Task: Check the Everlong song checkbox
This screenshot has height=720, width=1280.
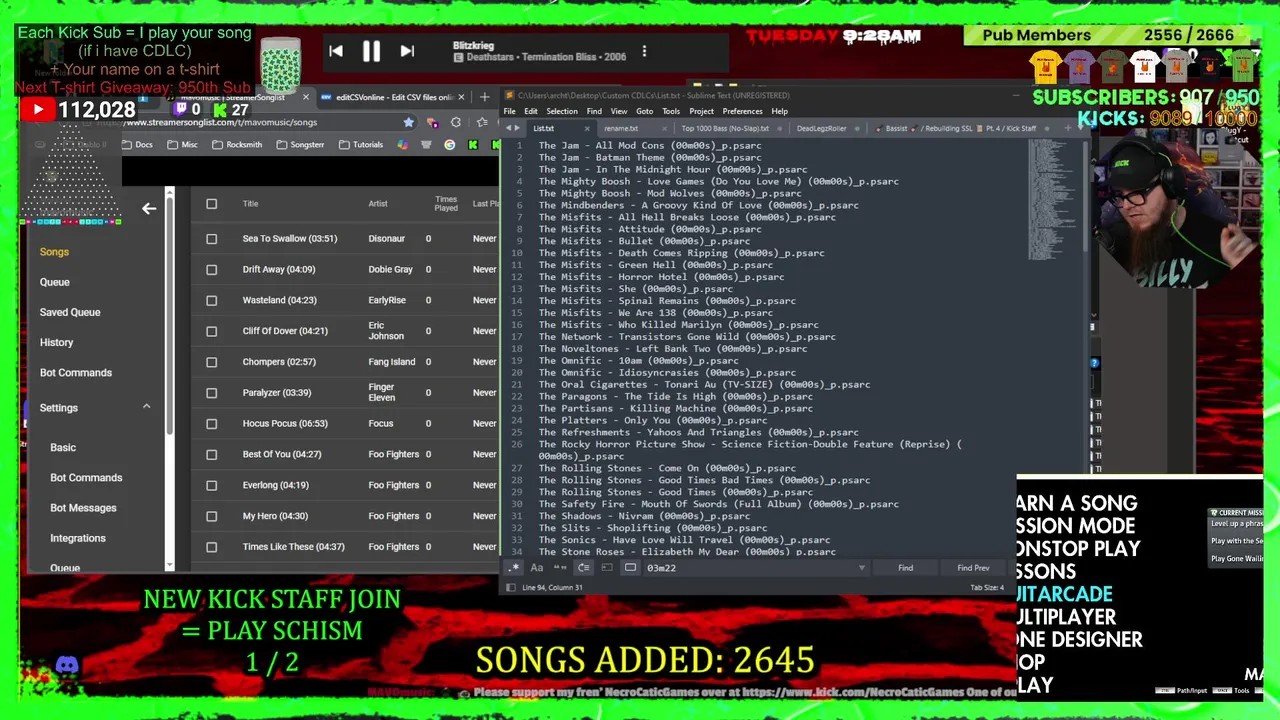Action: [x=211, y=485]
